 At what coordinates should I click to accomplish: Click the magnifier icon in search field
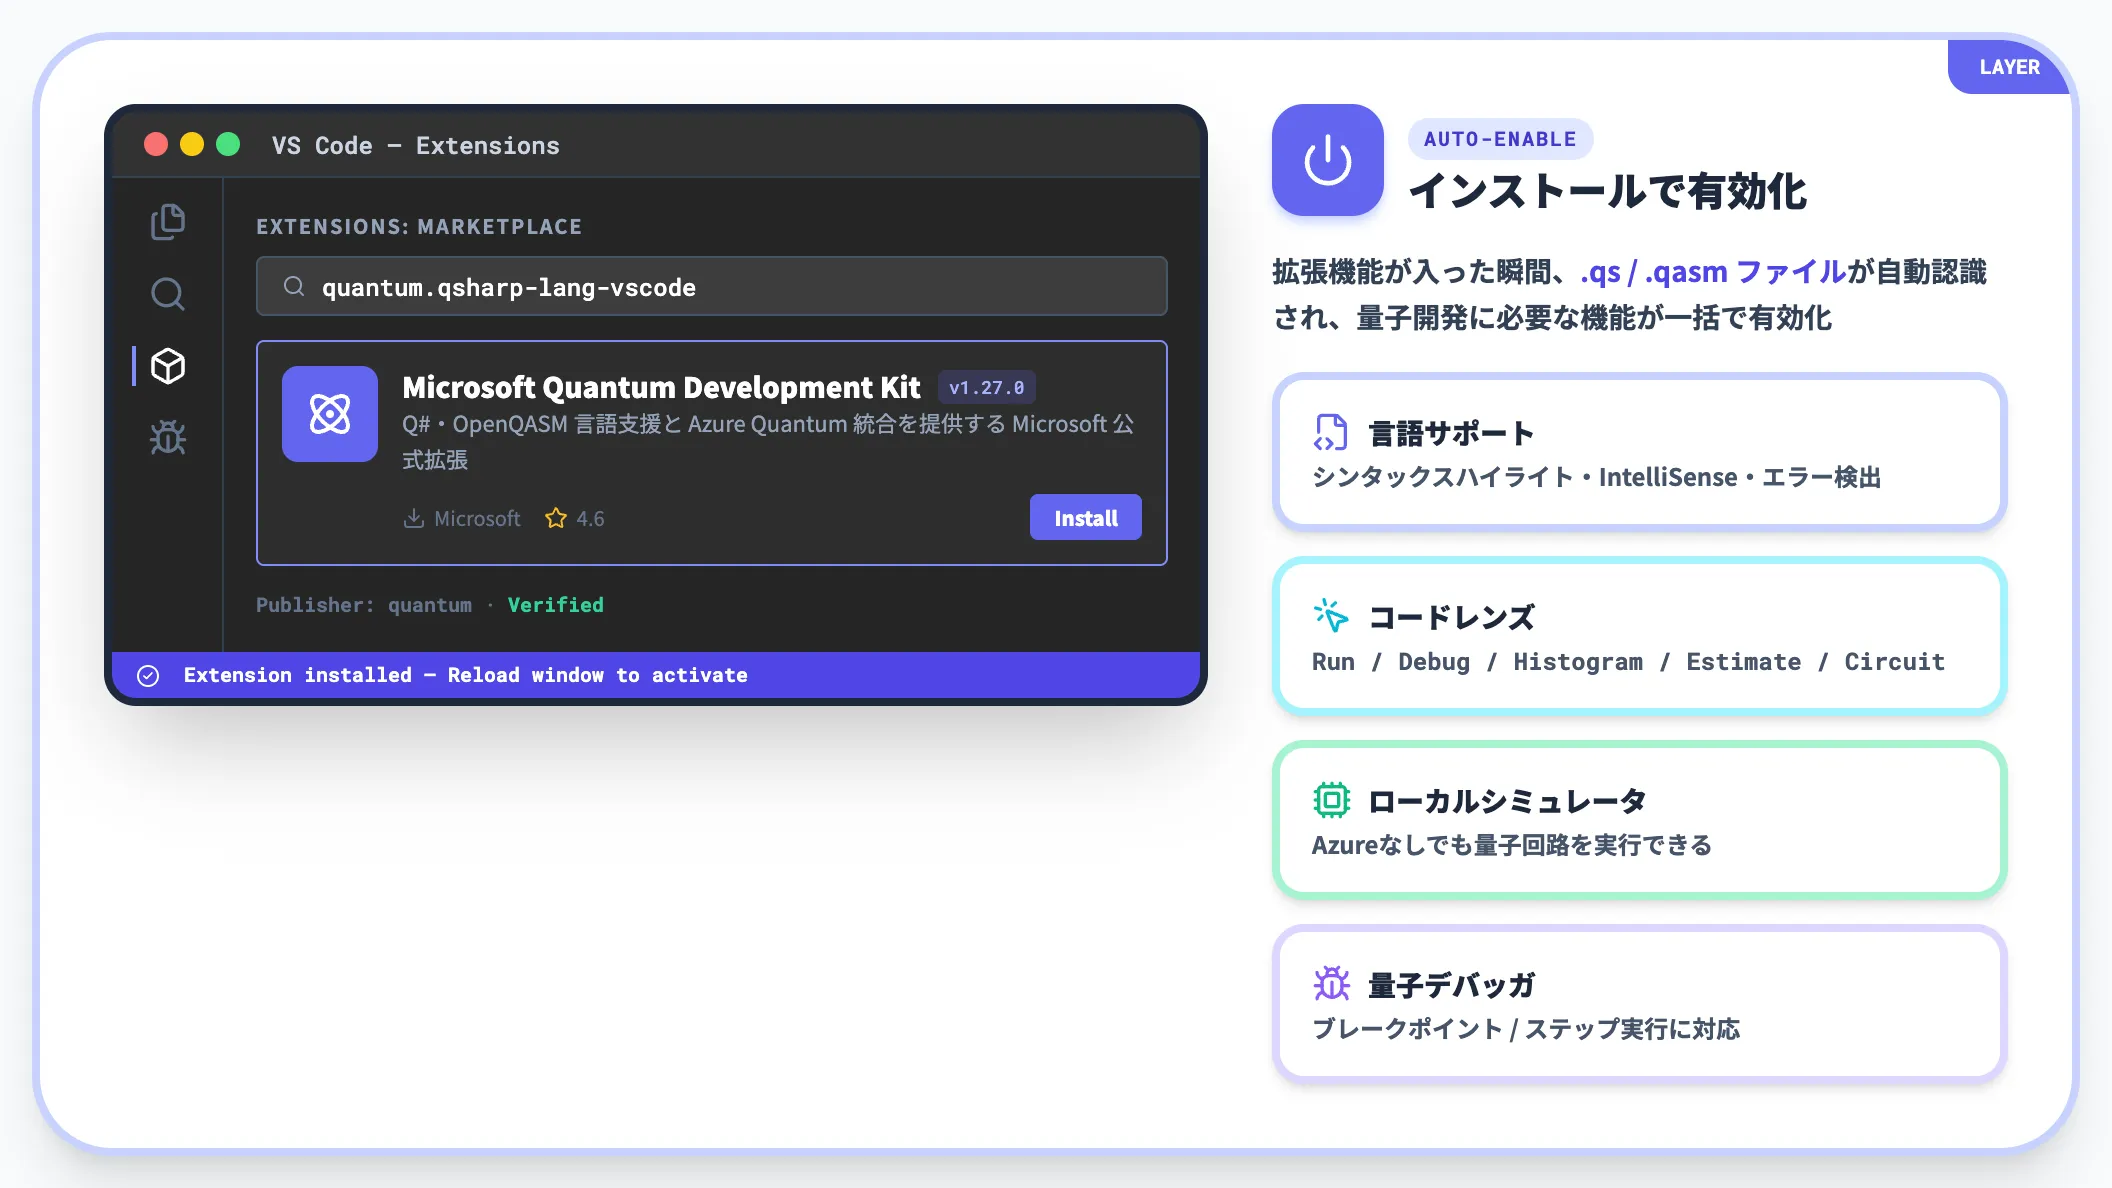pyautogui.click(x=294, y=287)
